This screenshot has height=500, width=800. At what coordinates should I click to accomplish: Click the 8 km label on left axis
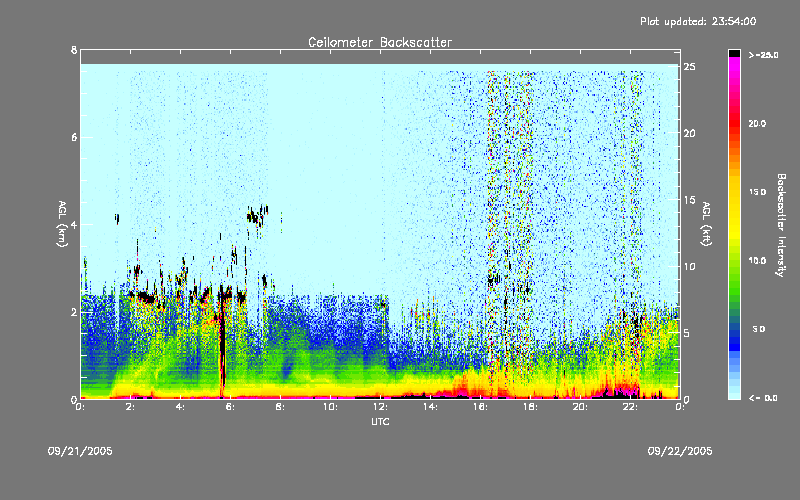pos(74,50)
